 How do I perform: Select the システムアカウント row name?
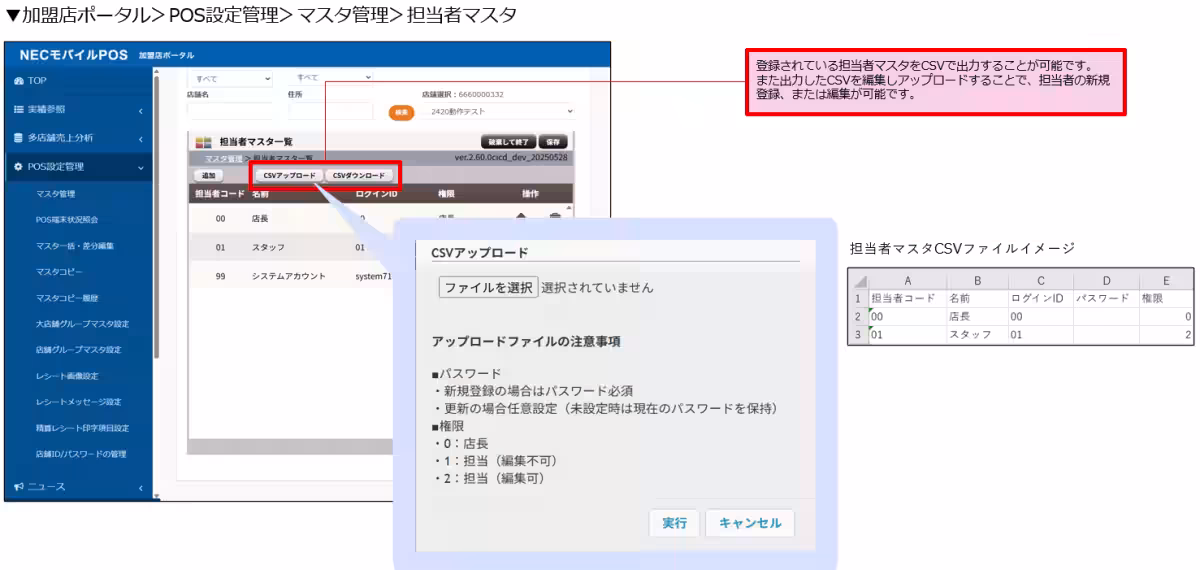coord(288,276)
